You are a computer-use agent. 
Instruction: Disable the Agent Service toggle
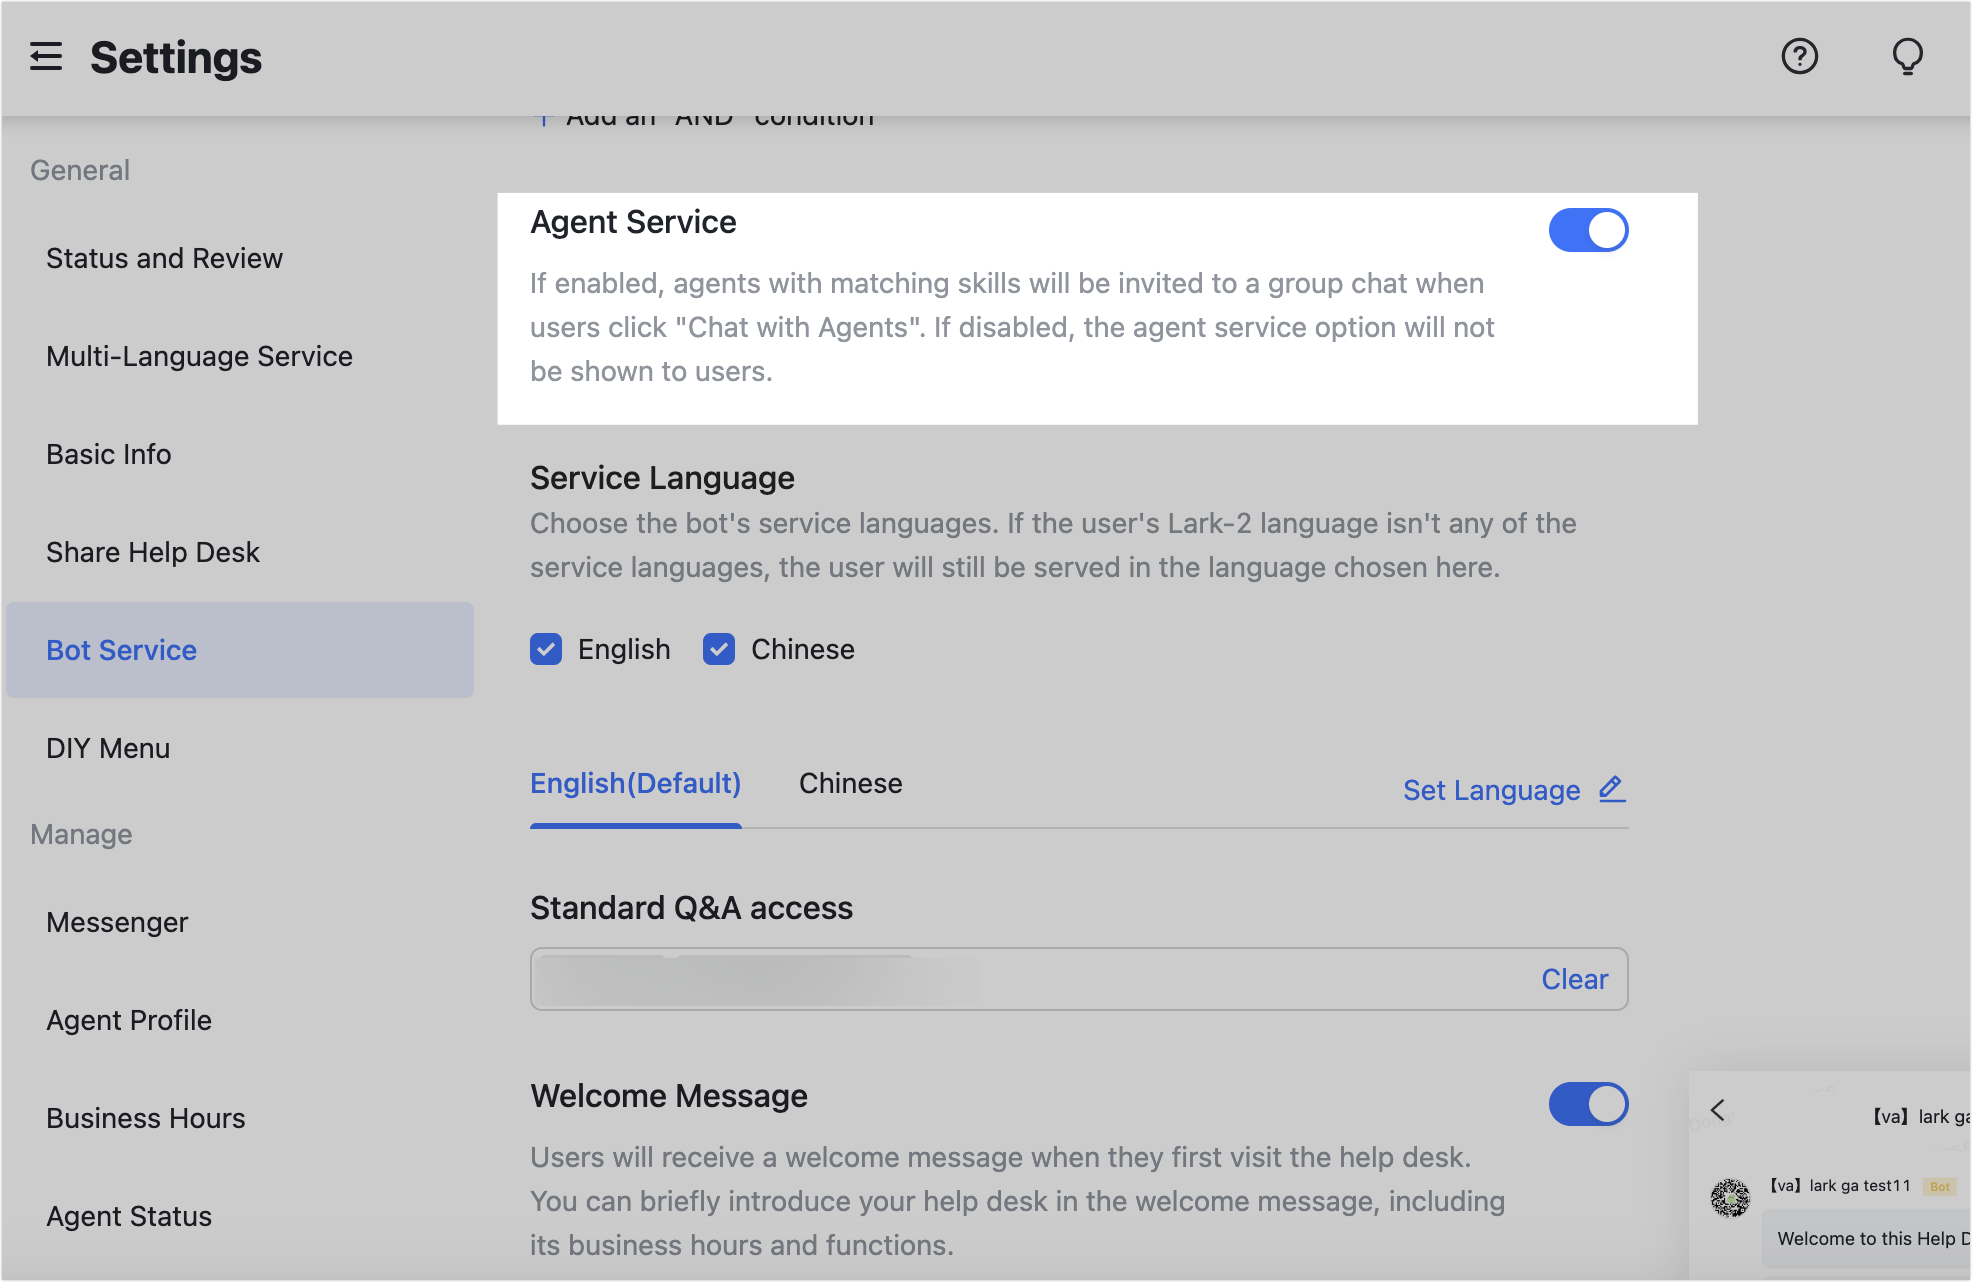[x=1588, y=229]
